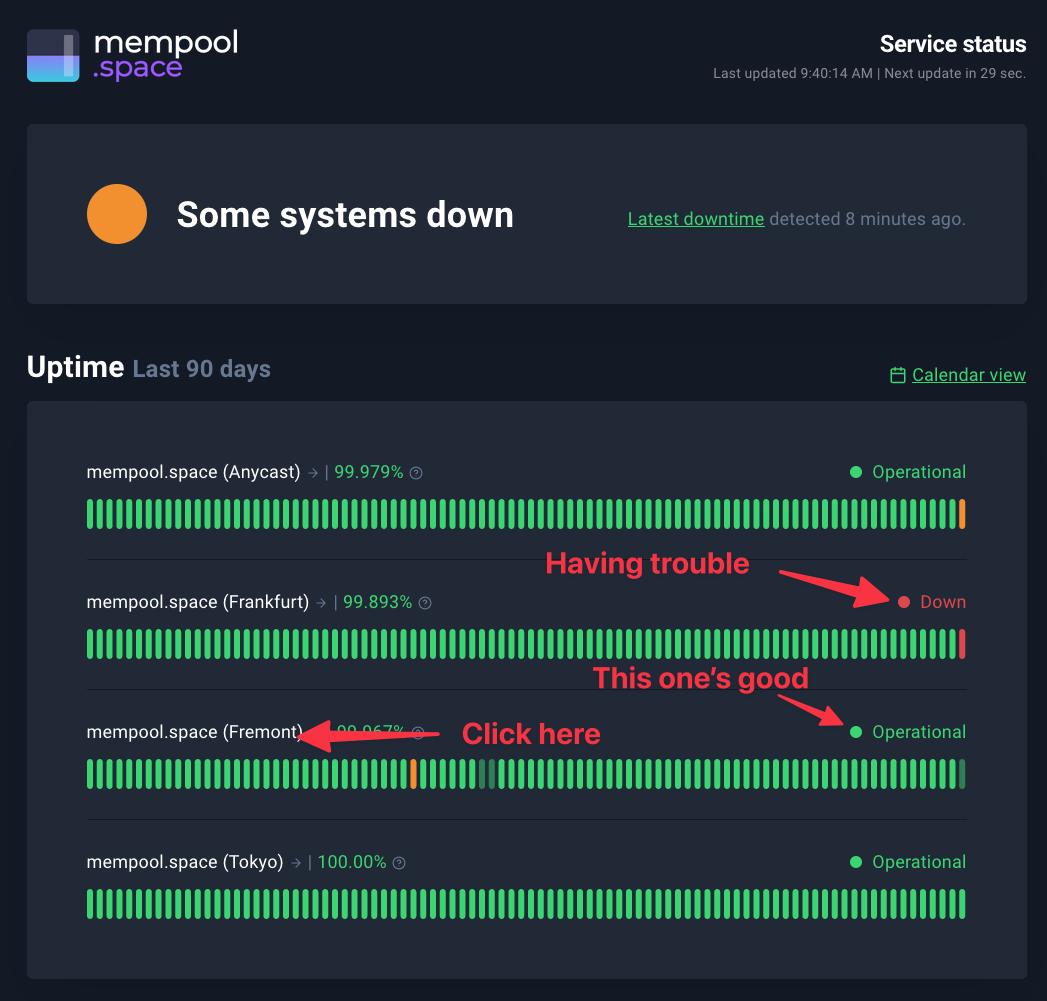1047x1001 pixels.
Task: Click the red Down status dot for Frankfurt
Action: [904, 602]
